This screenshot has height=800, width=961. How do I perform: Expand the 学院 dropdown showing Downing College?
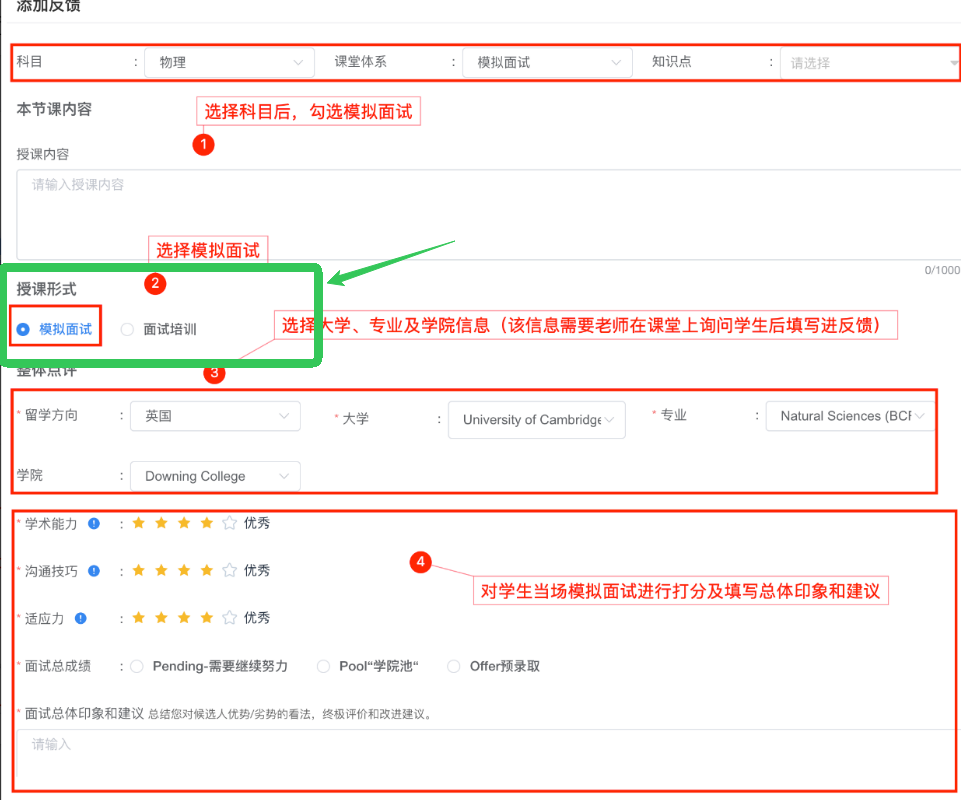pos(214,476)
